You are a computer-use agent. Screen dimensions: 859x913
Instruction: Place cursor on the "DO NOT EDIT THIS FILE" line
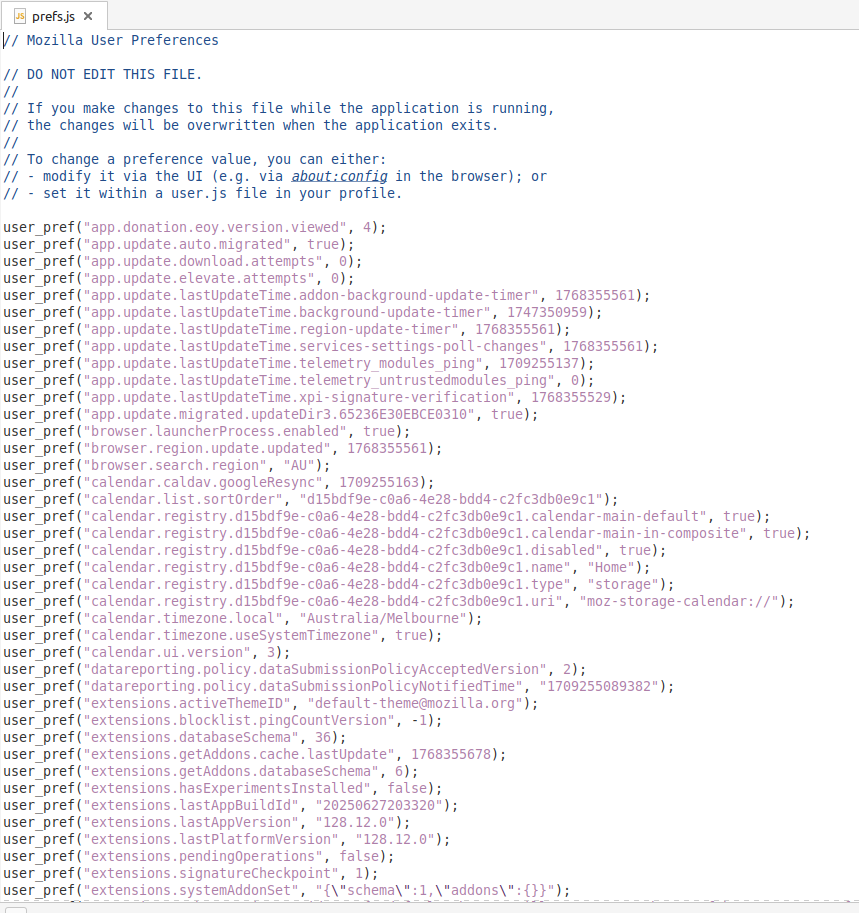coord(114,74)
